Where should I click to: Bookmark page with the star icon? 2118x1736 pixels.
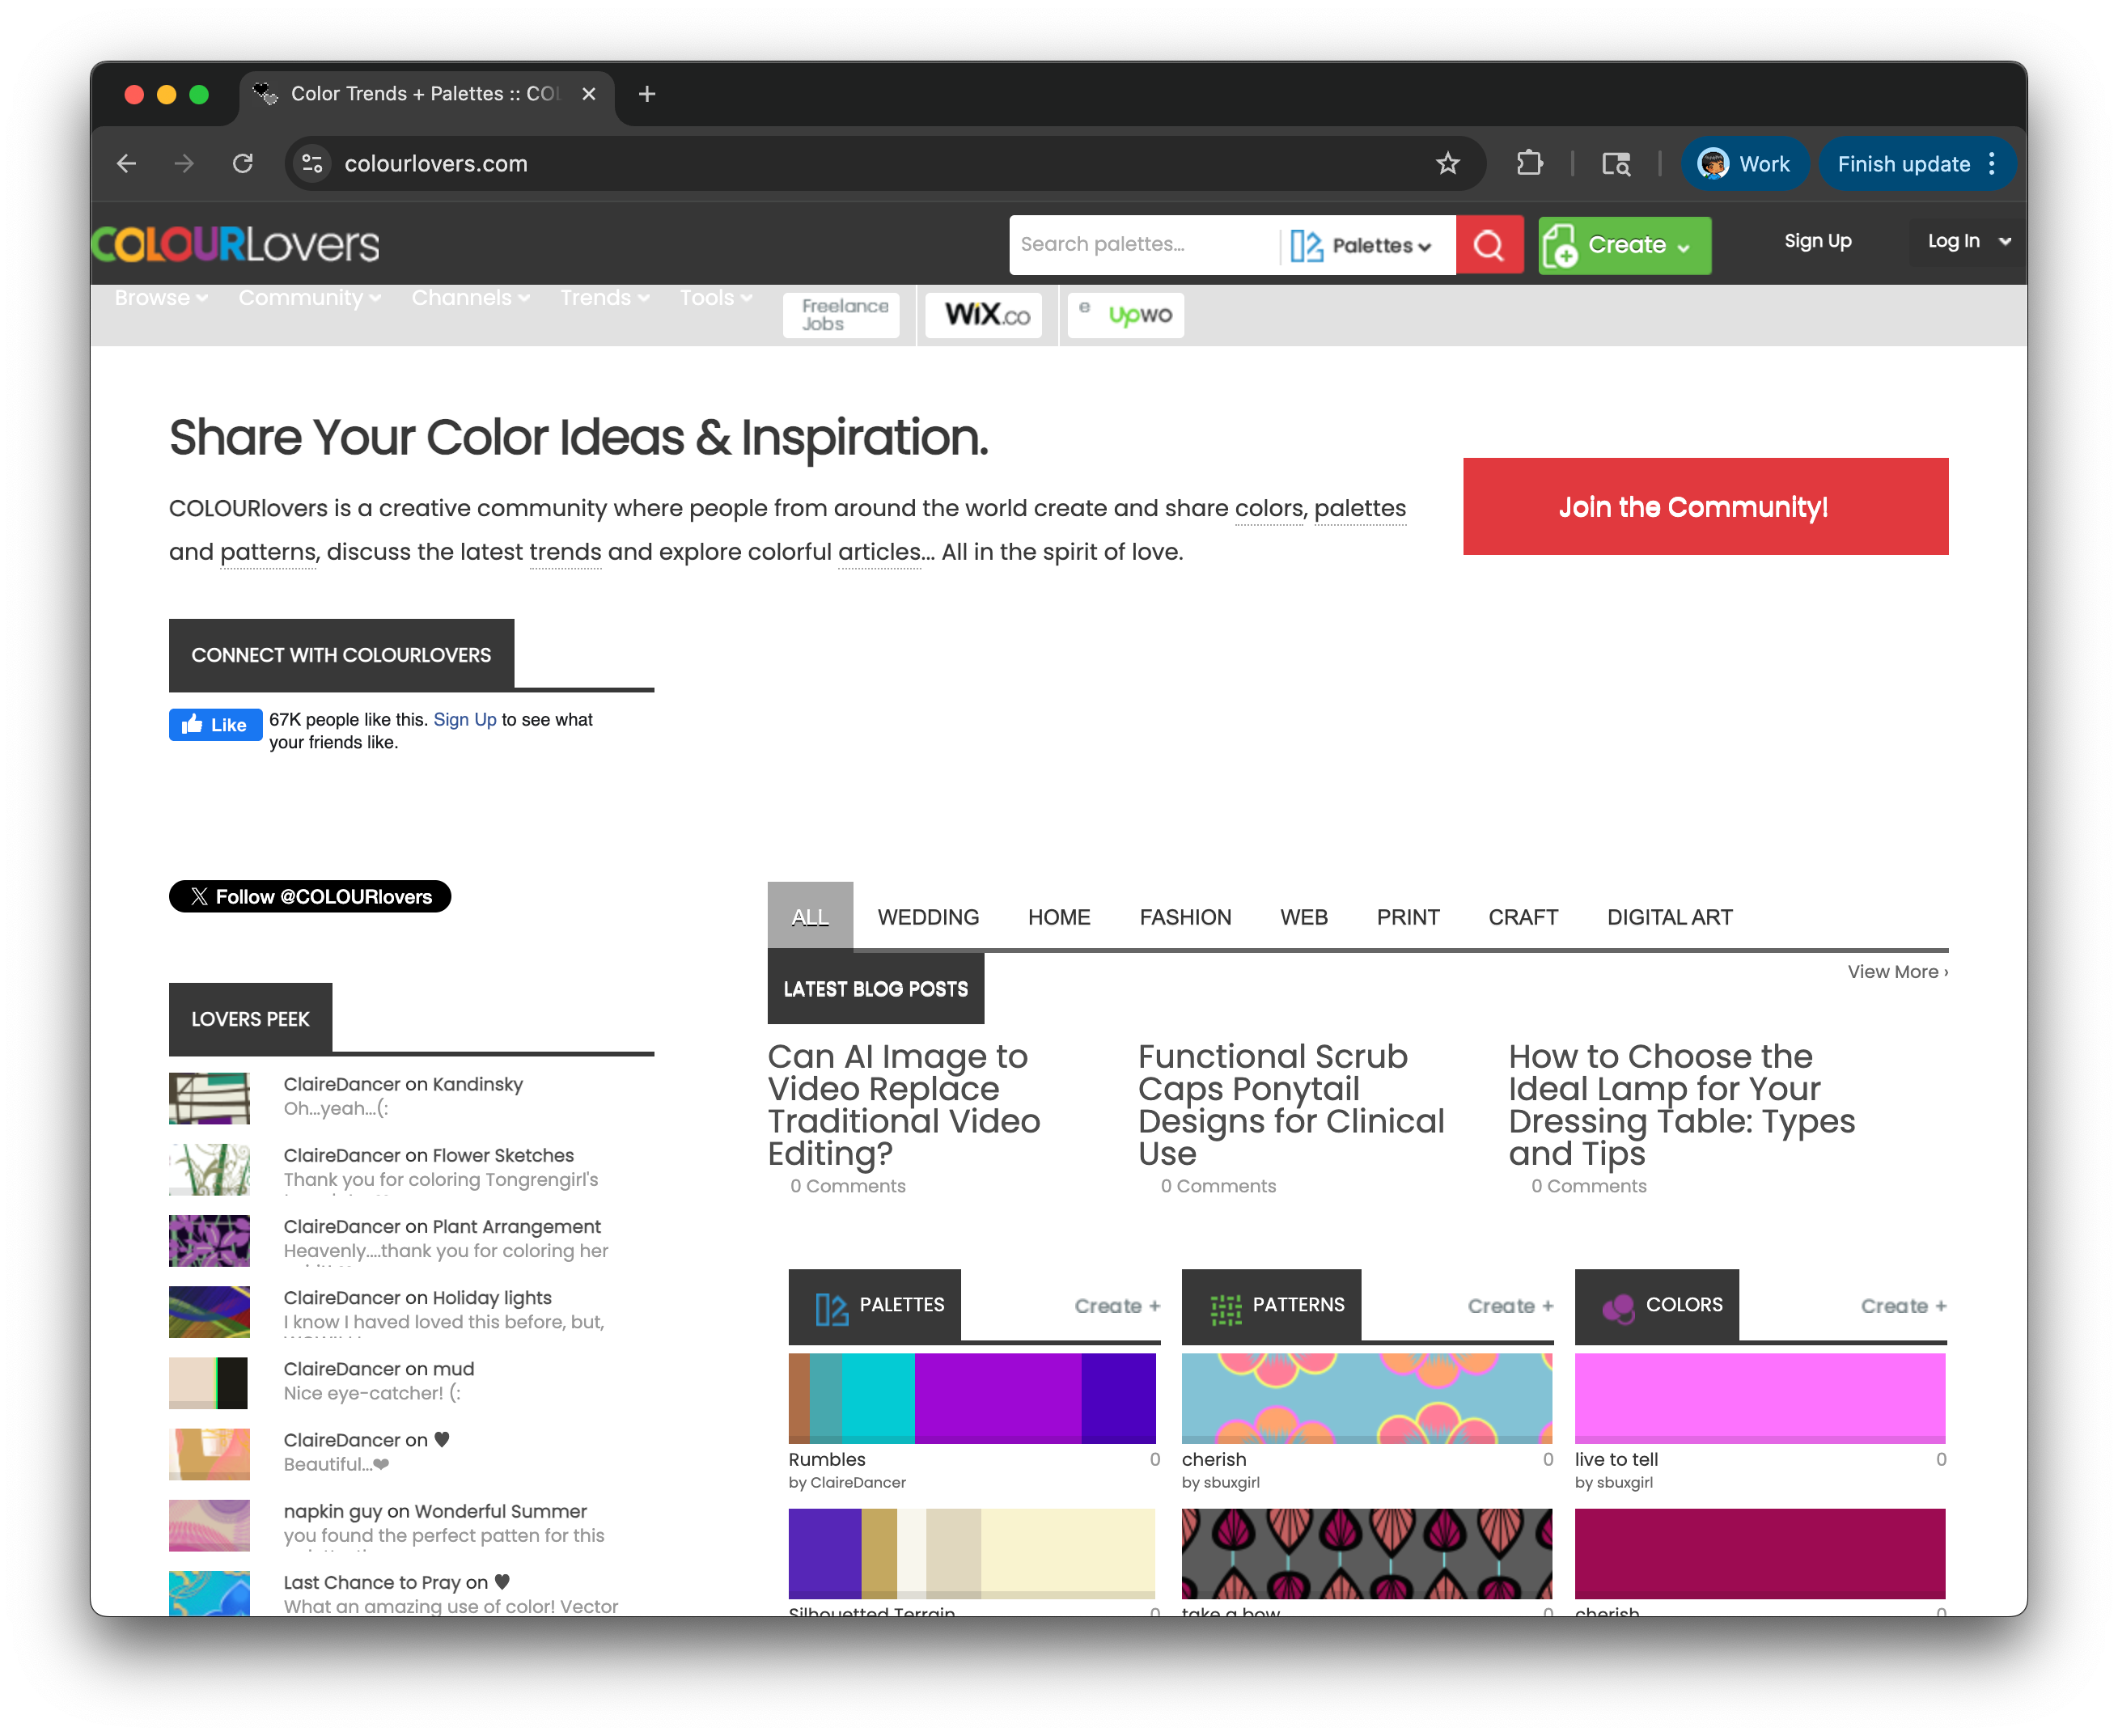click(x=1447, y=163)
